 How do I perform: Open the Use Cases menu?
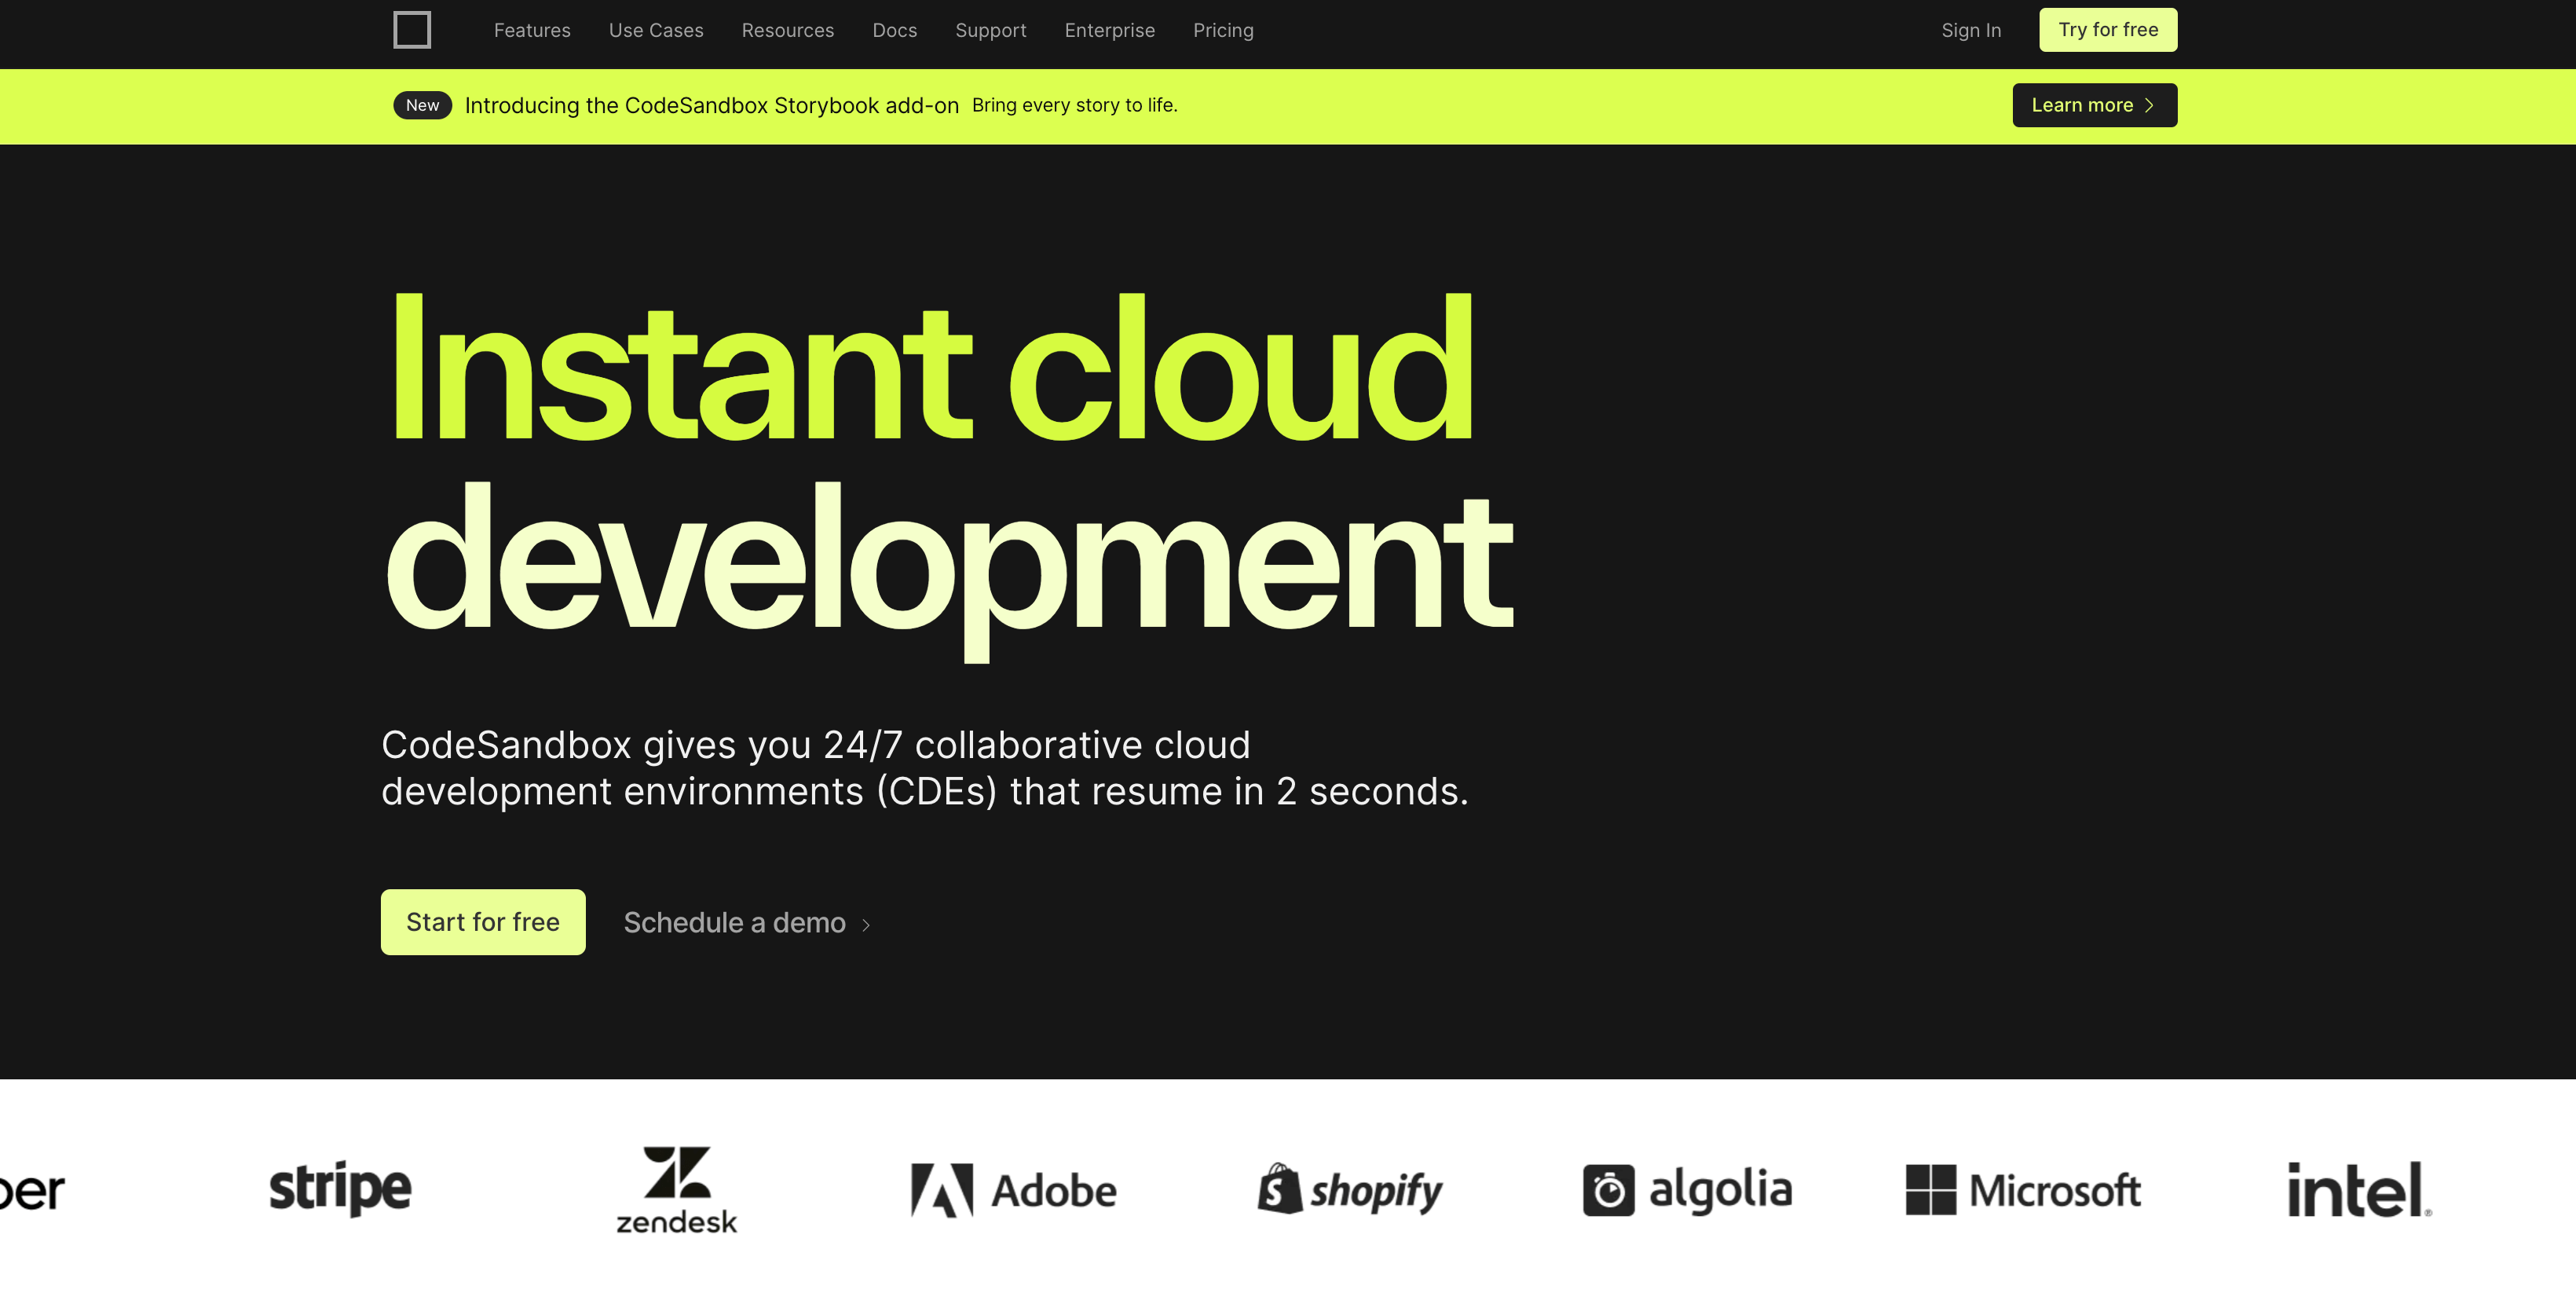(x=656, y=30)
